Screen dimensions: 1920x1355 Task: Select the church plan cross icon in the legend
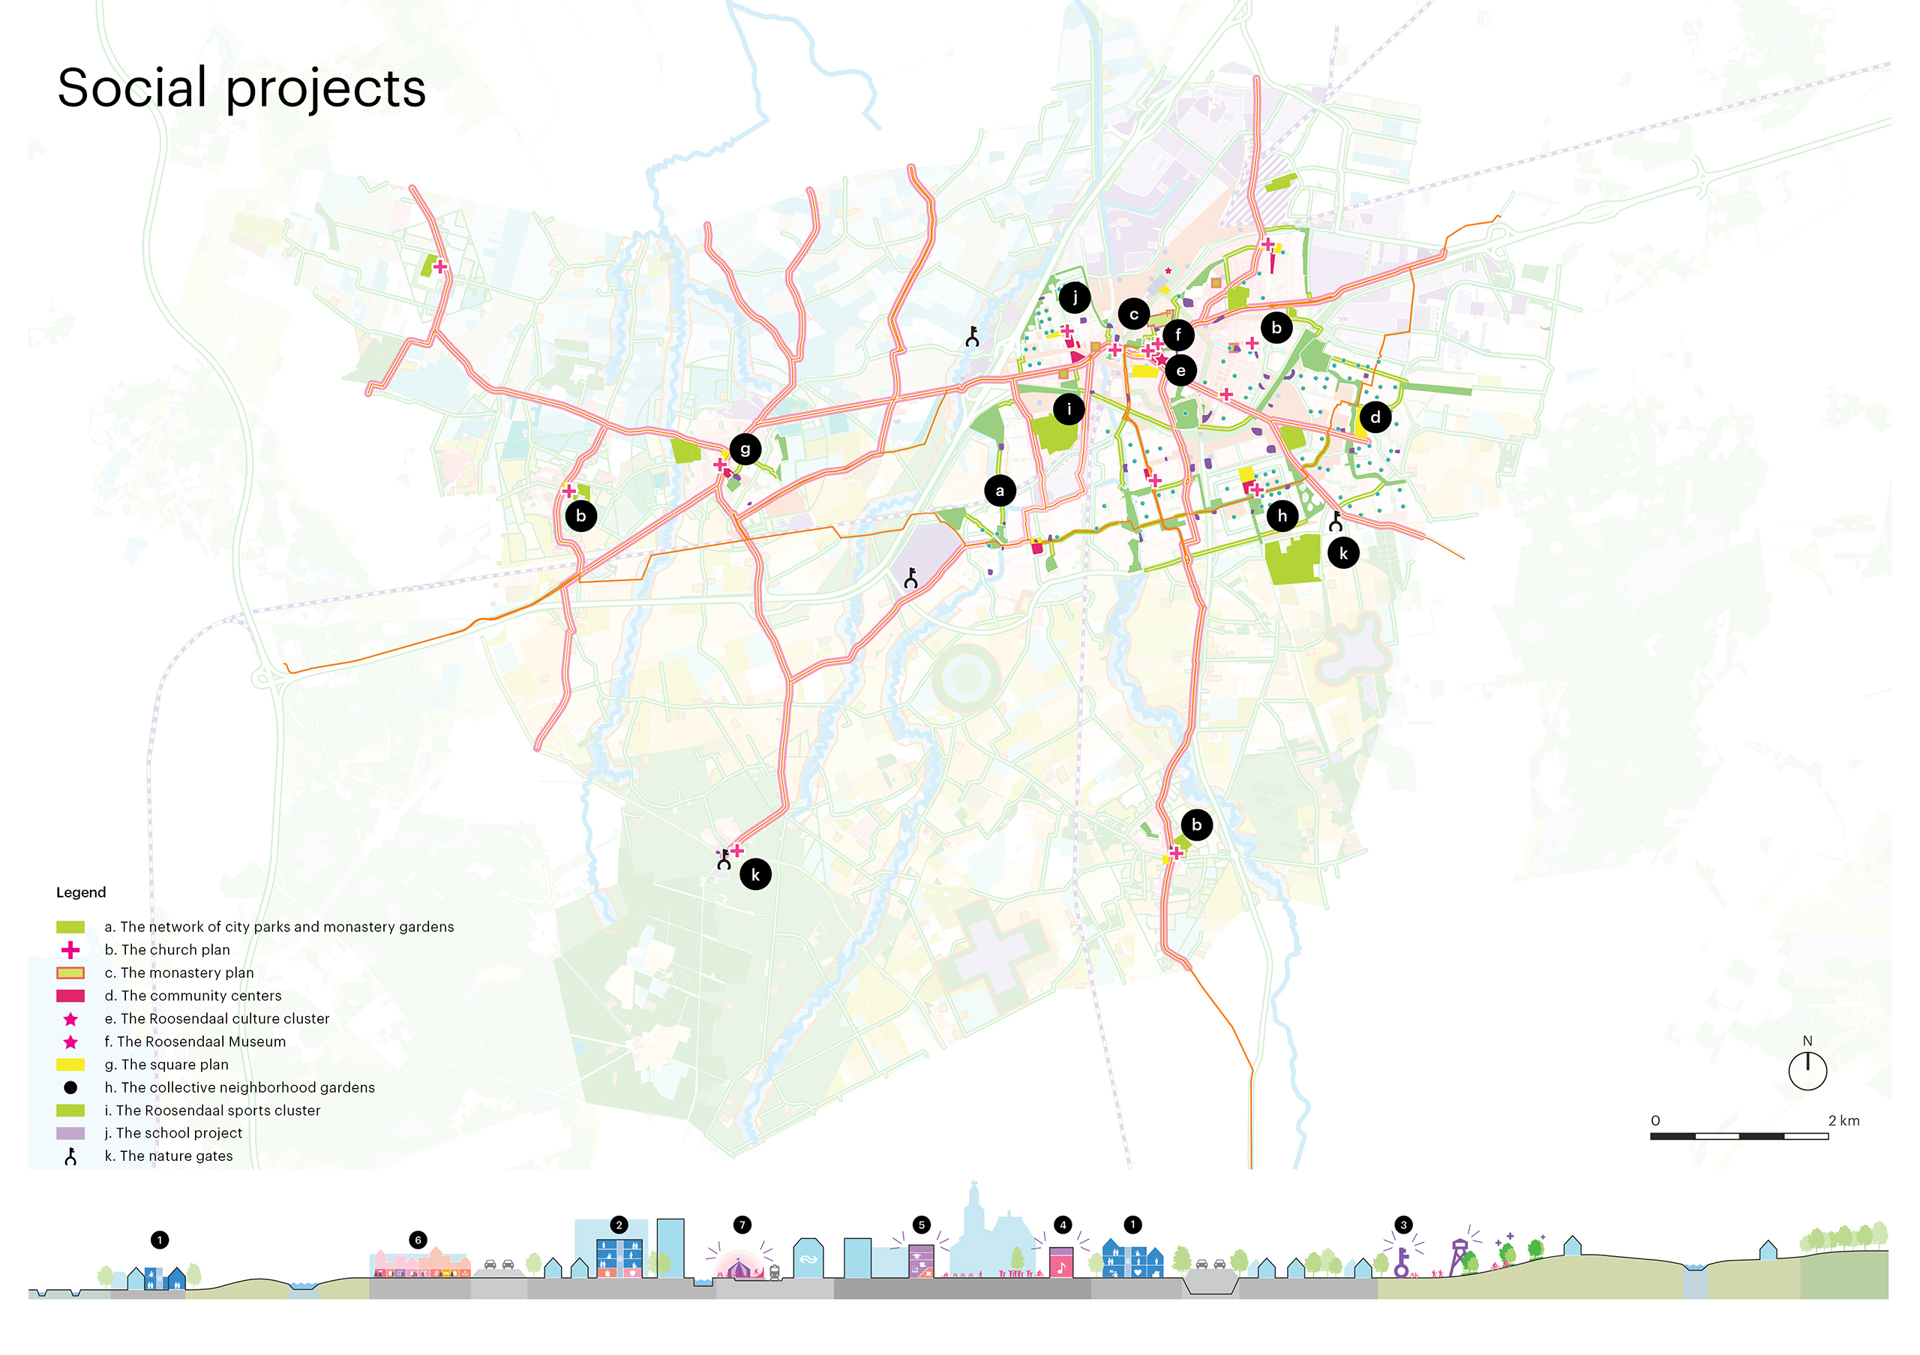(x=70, y=949)
